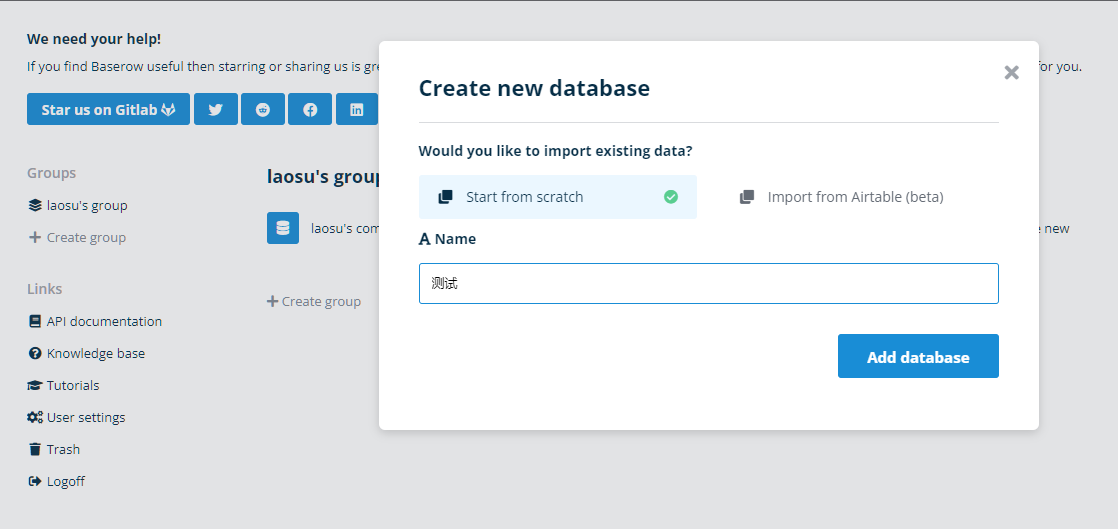
Task: Close the Create new database dialog
Action: pos(1011,73)
